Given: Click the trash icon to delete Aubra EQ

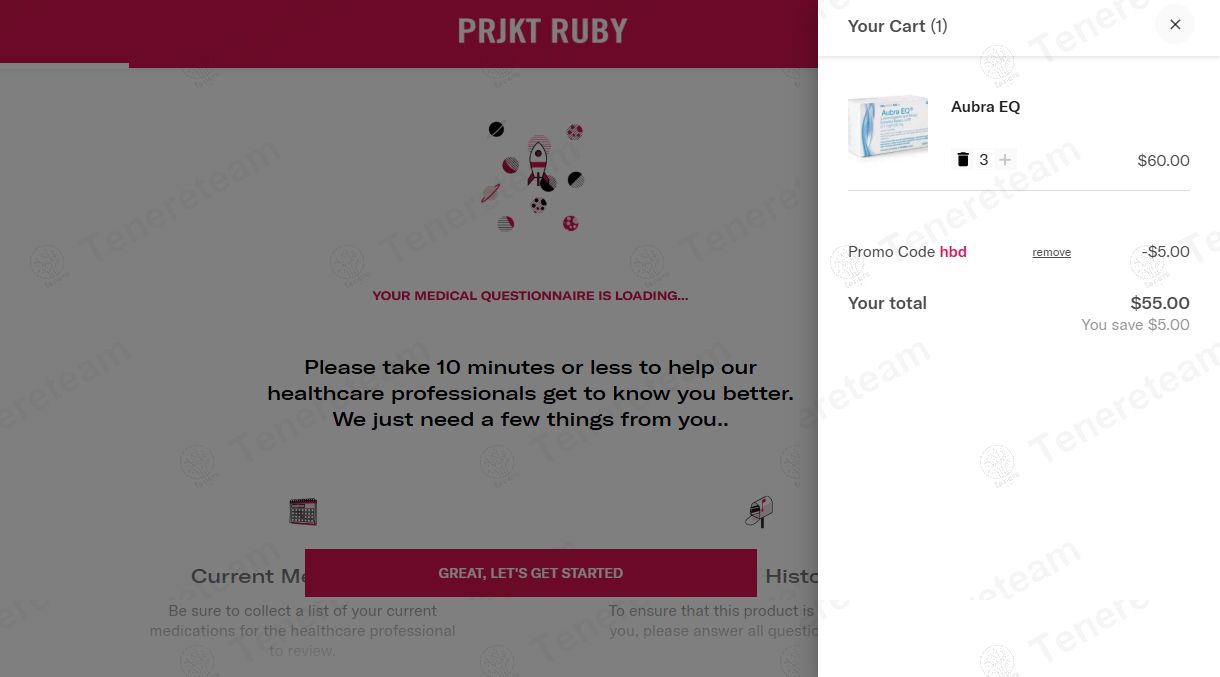Looking at the screenshot, I should click(x=963, y=160).
